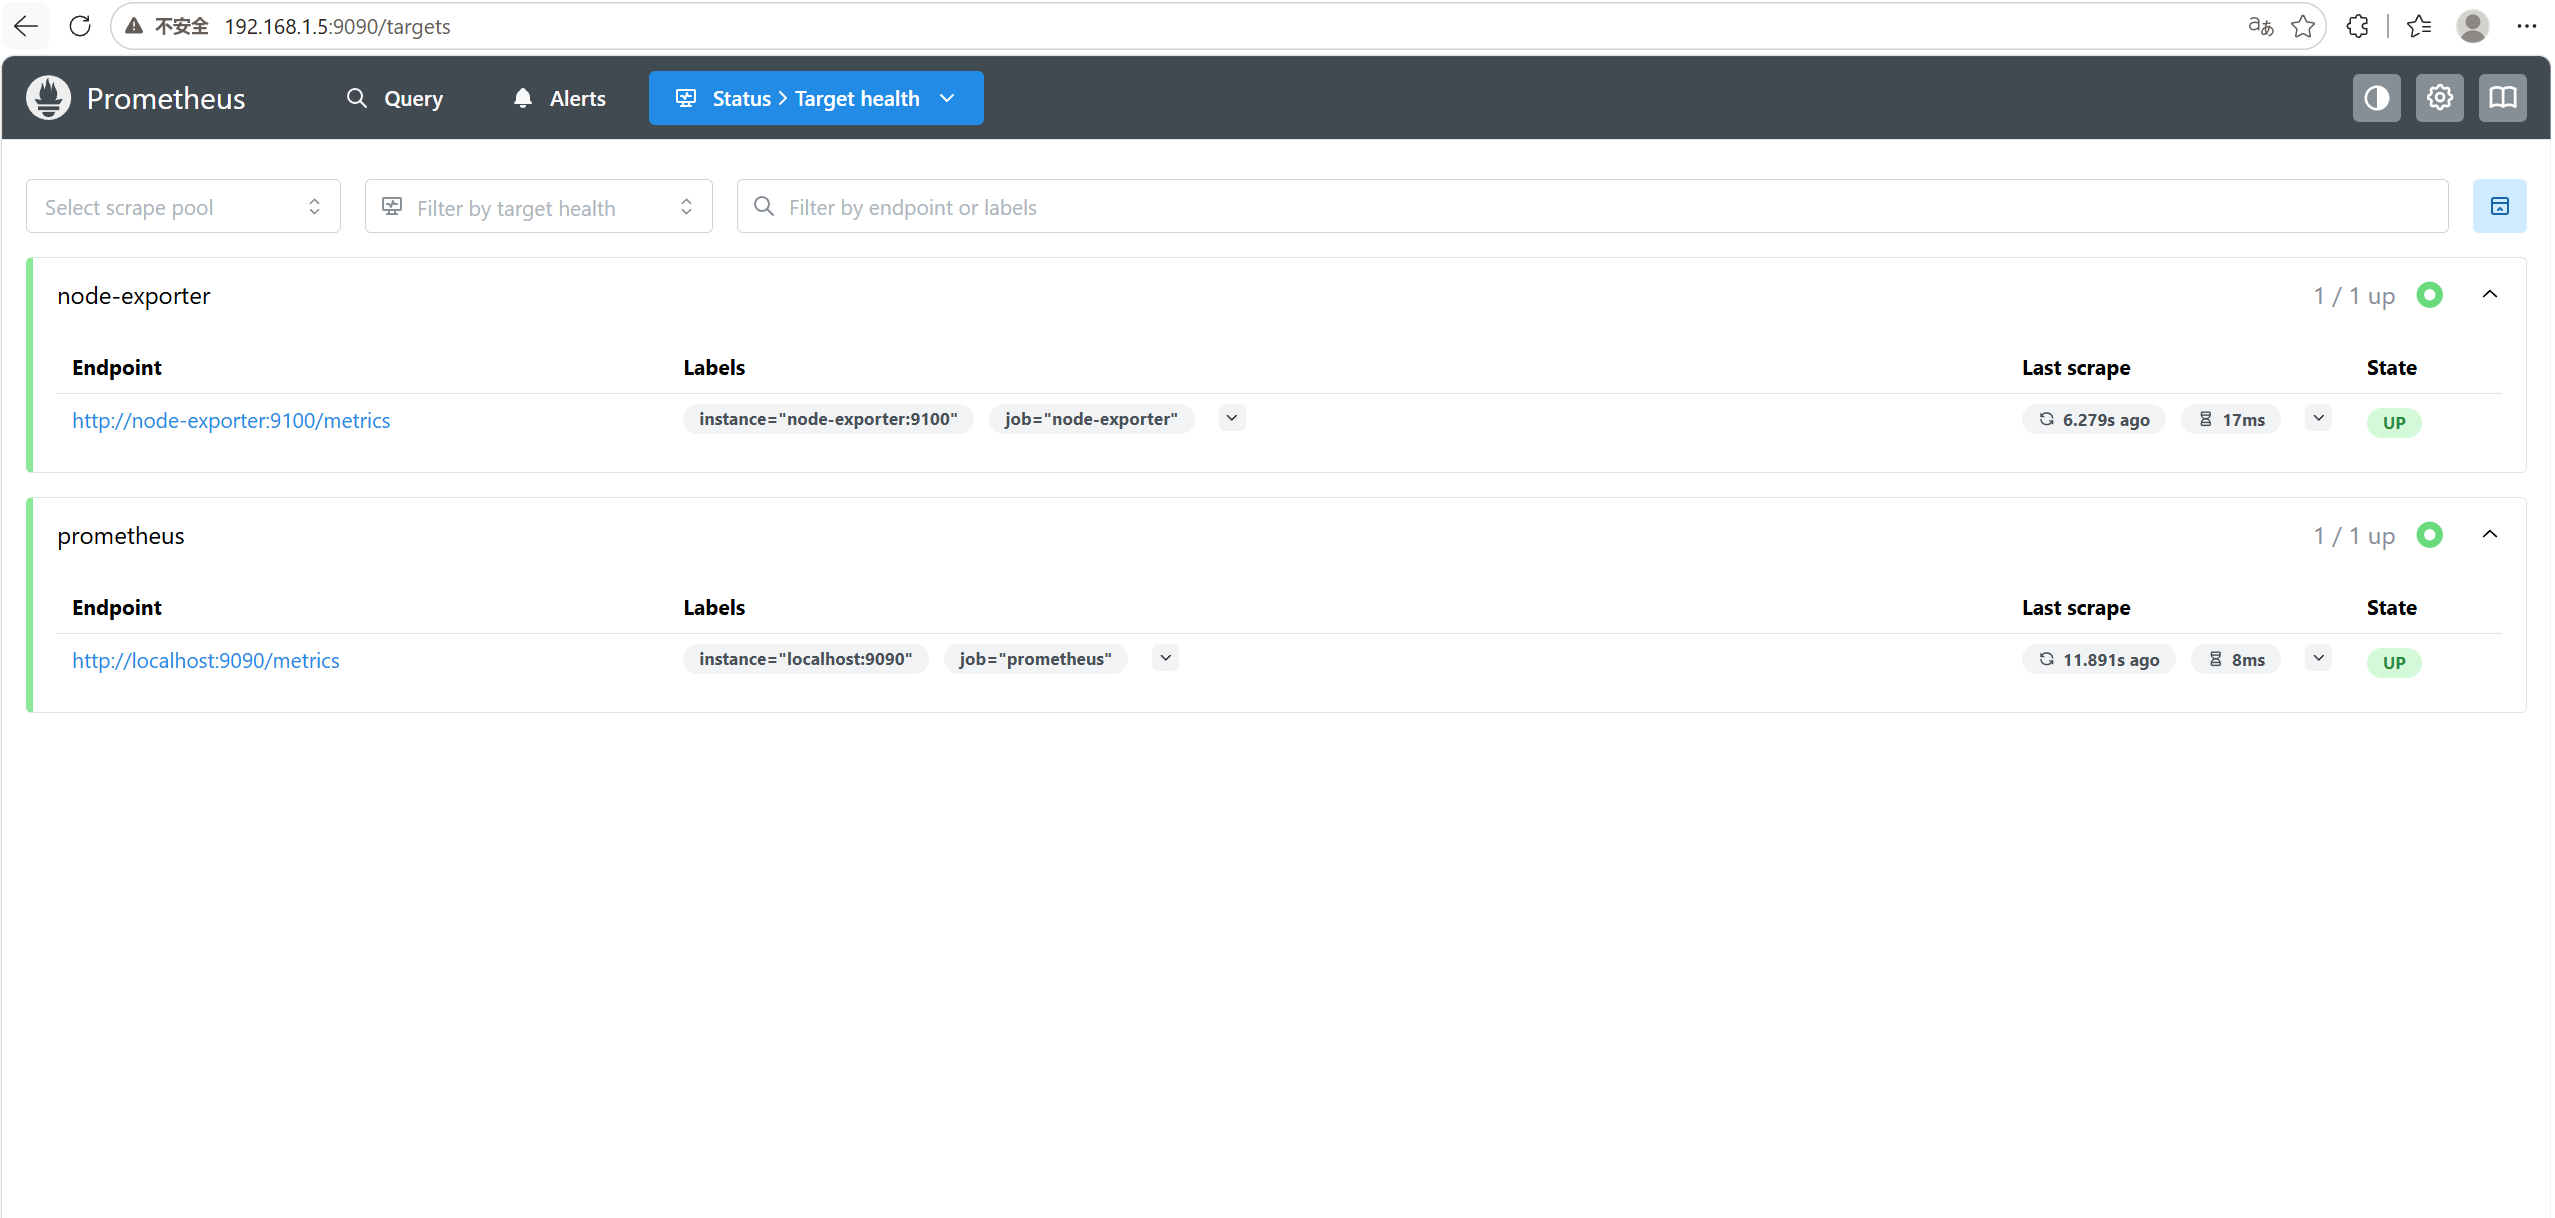Open browser extensions puzzle icon
Image resolution: width=2555 pixels, height=1218 pixels.
[2357, 26]
